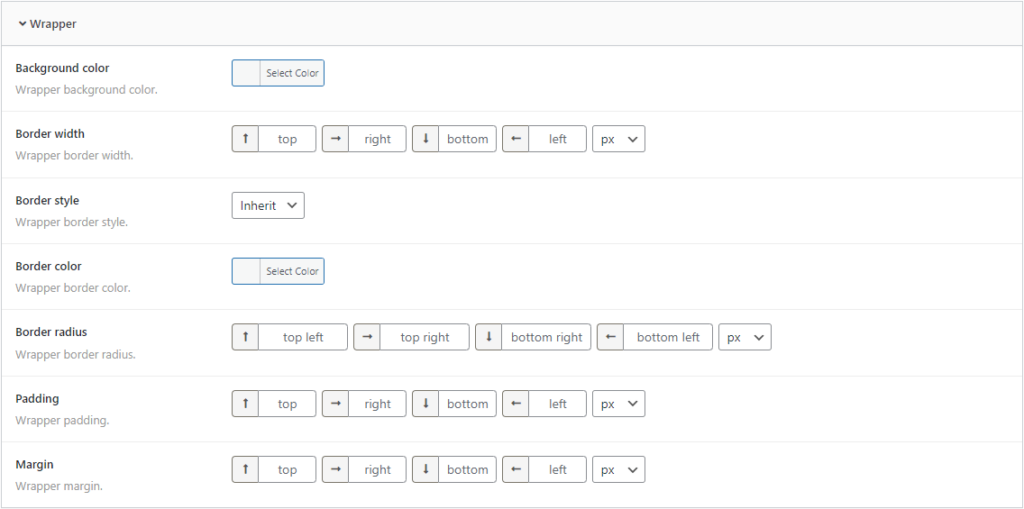Click the Background color swatch preview

tap(246, 73)
